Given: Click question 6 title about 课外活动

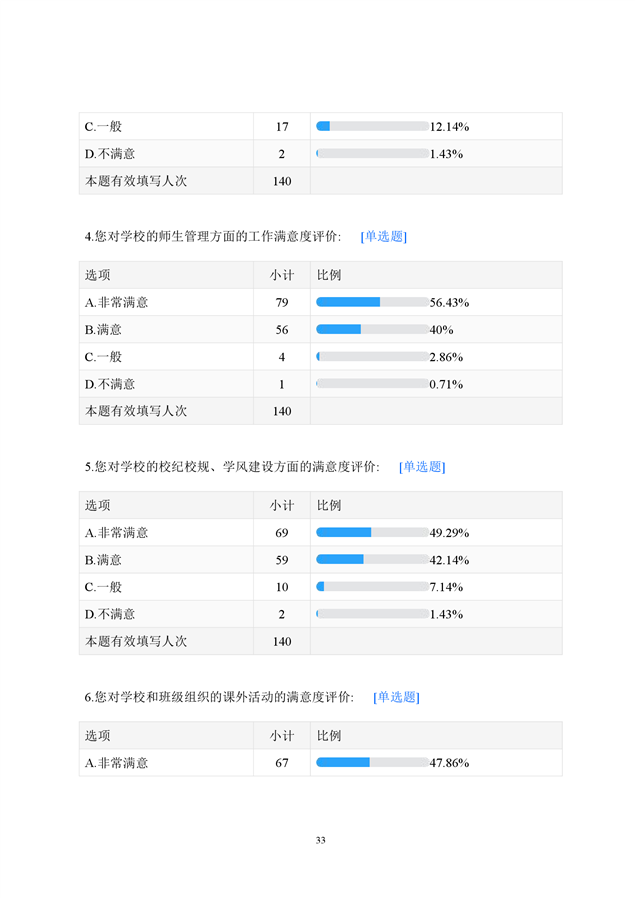Looking at the screenshot, I should tap(219, 697).
